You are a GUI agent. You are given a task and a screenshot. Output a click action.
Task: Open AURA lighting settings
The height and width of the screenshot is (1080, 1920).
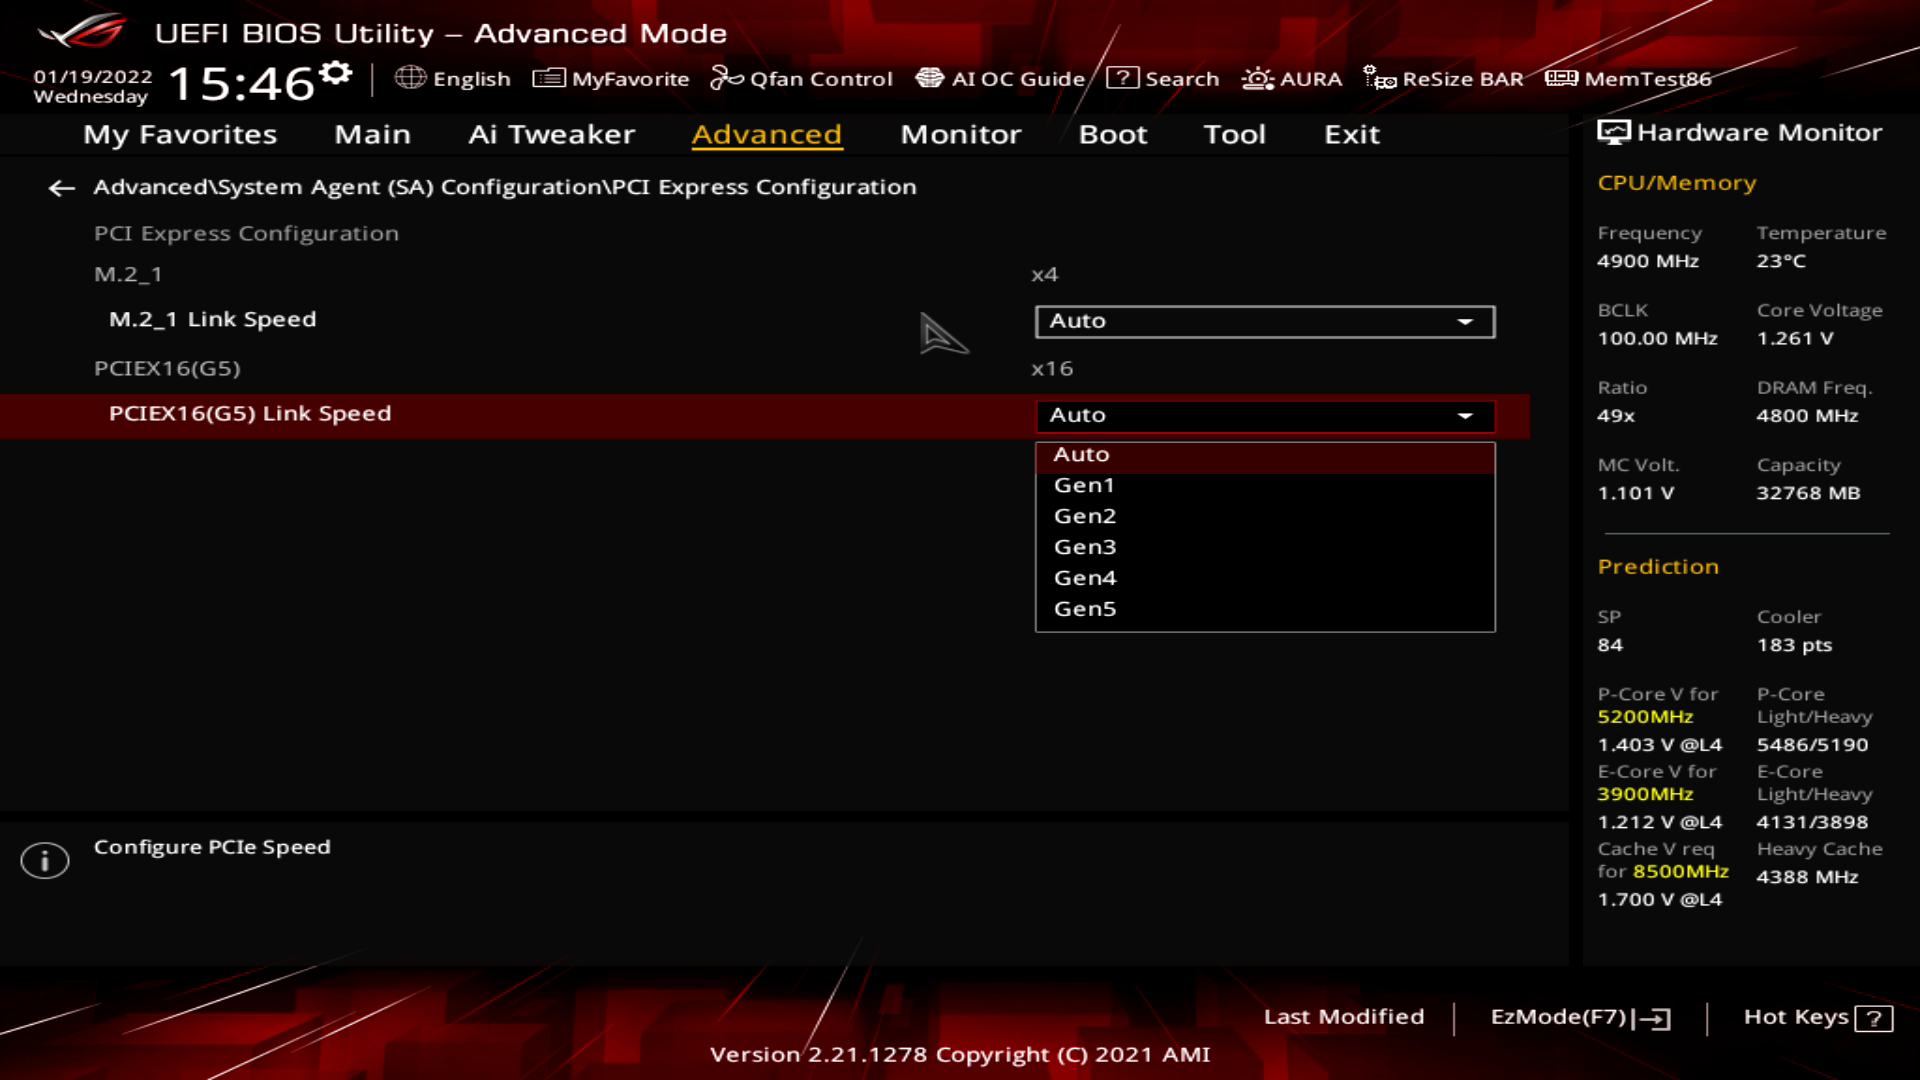click(1291, 78)
